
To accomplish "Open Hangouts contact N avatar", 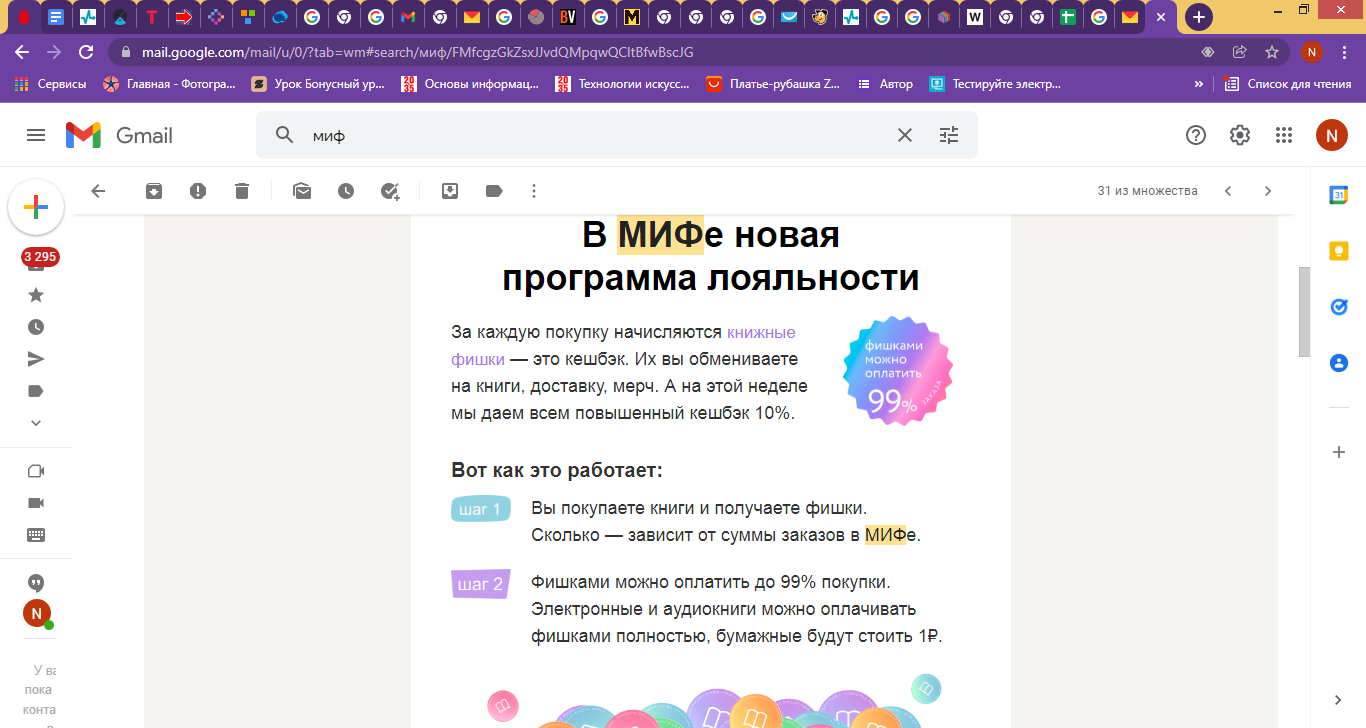I will tap(37, 614).
